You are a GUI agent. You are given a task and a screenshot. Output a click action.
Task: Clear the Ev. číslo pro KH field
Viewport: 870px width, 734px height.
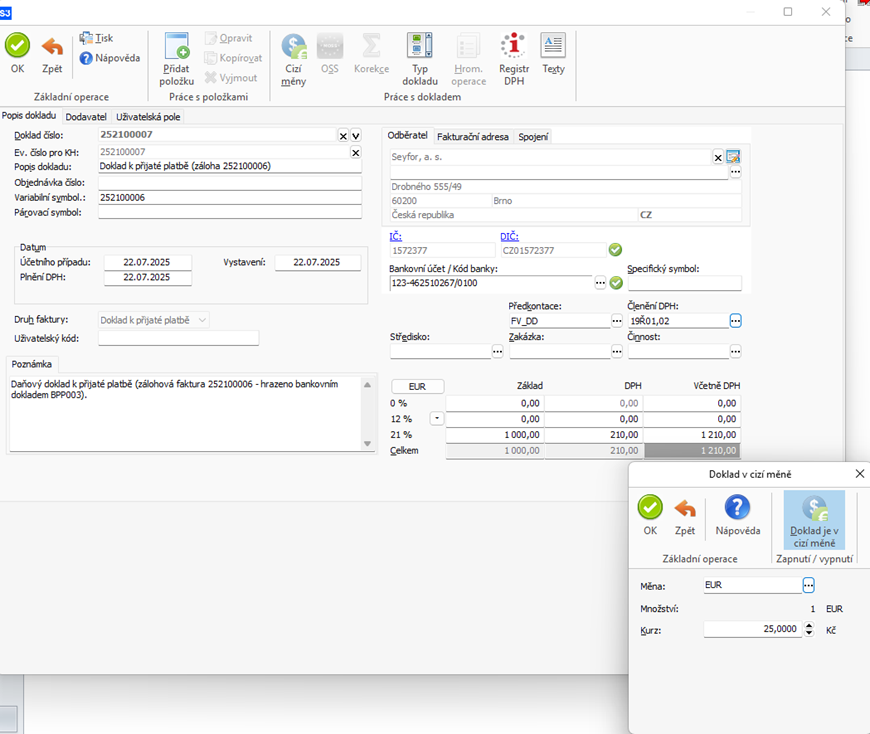click(356, 153)
